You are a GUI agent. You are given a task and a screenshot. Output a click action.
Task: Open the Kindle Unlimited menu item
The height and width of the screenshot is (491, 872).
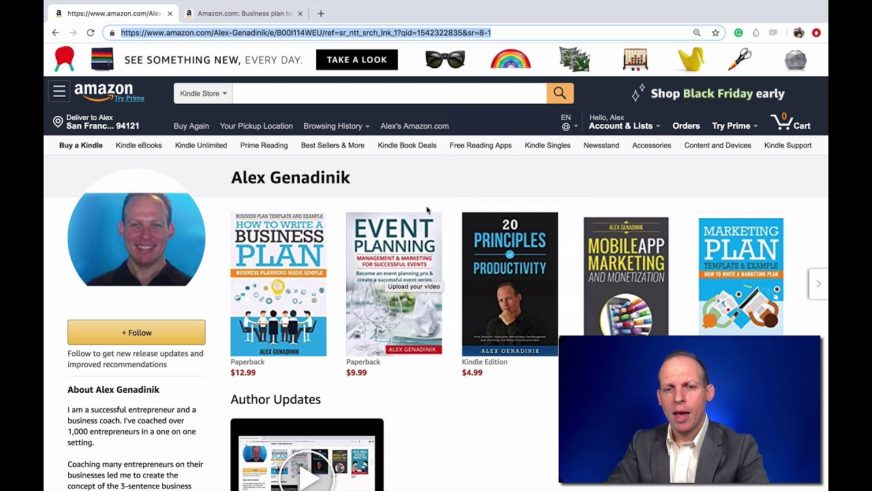point(201,145)
